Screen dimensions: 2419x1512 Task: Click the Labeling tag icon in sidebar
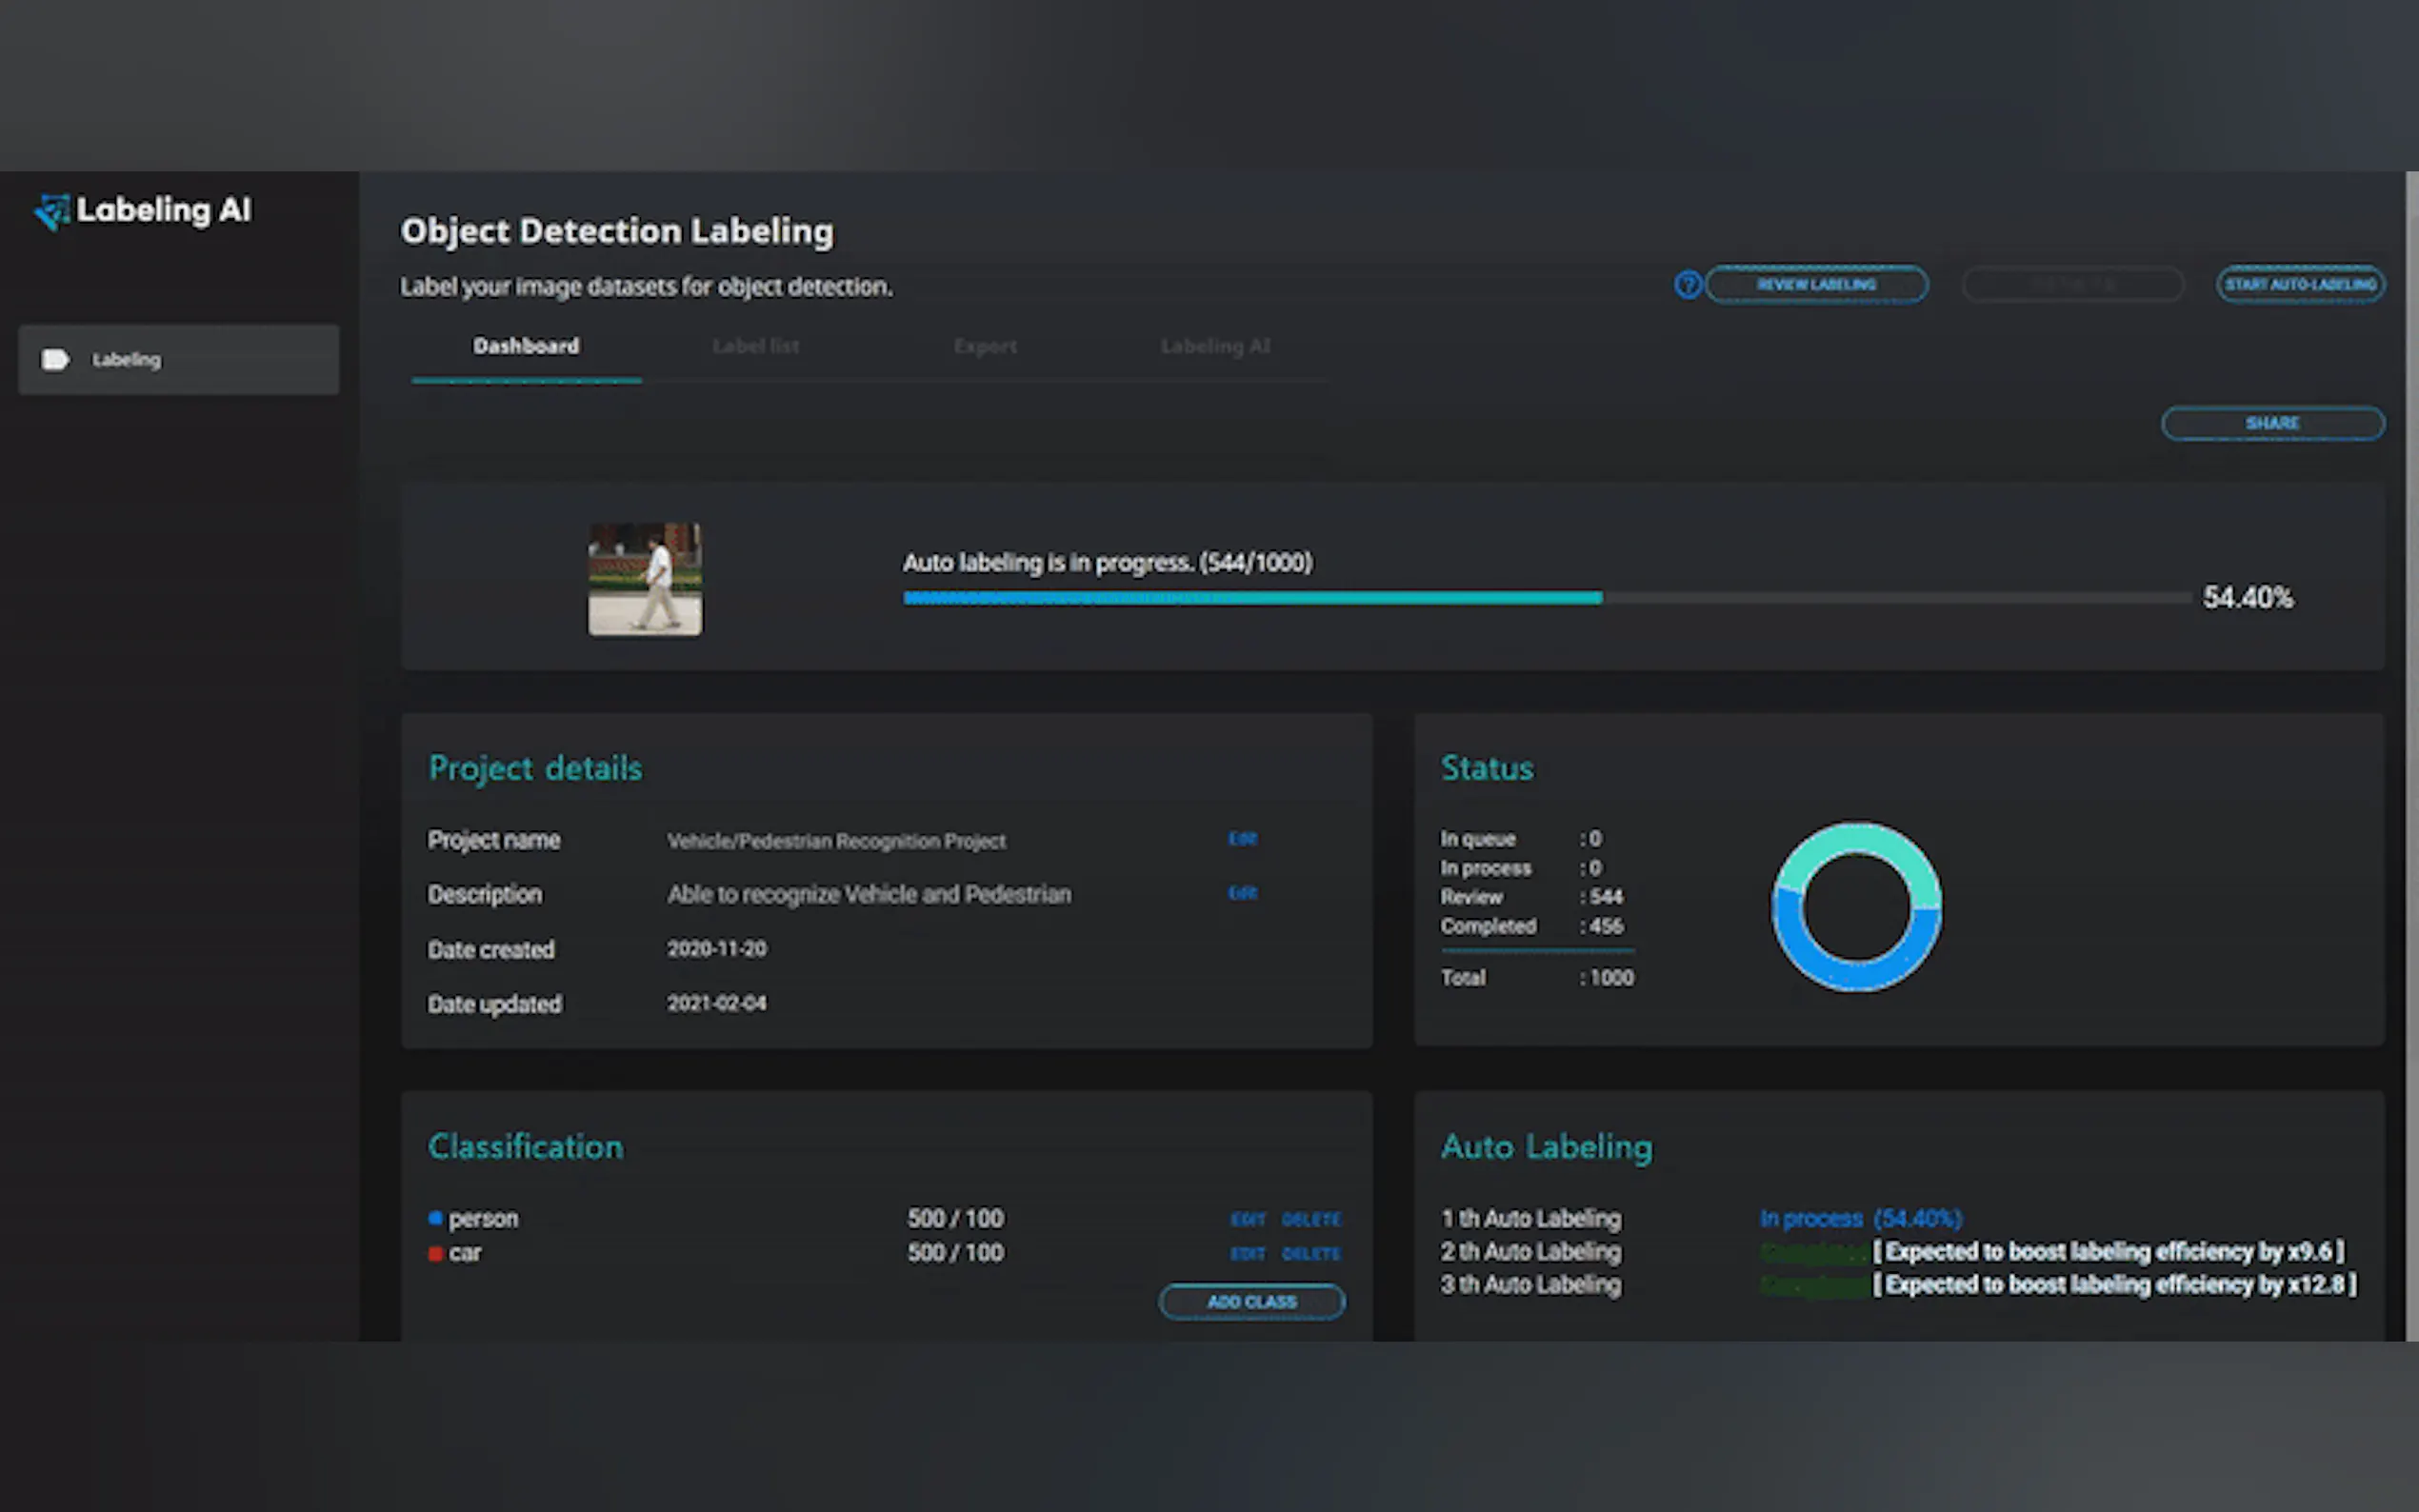coord(55,359)
